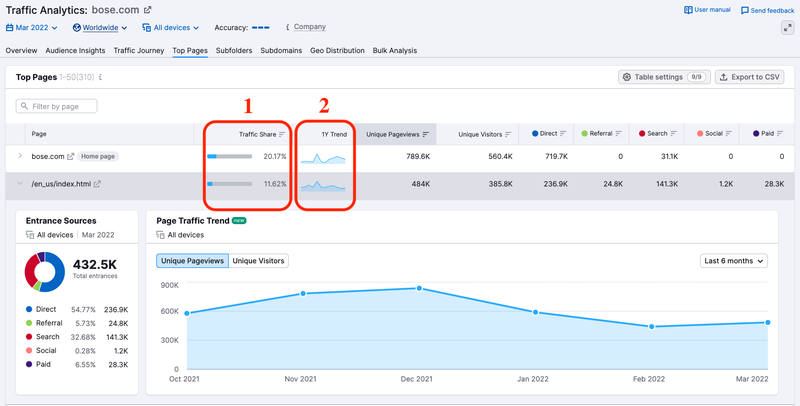Open the All devices filter dropdown
Screen dimensions: 800x406
(170, 28)
